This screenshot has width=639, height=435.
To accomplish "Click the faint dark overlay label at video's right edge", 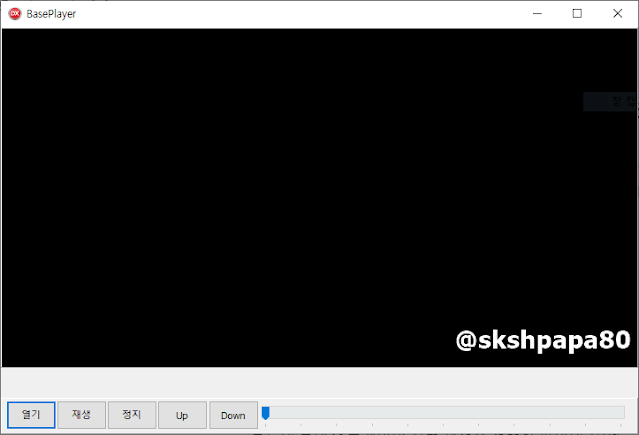I will pos(610,102).
